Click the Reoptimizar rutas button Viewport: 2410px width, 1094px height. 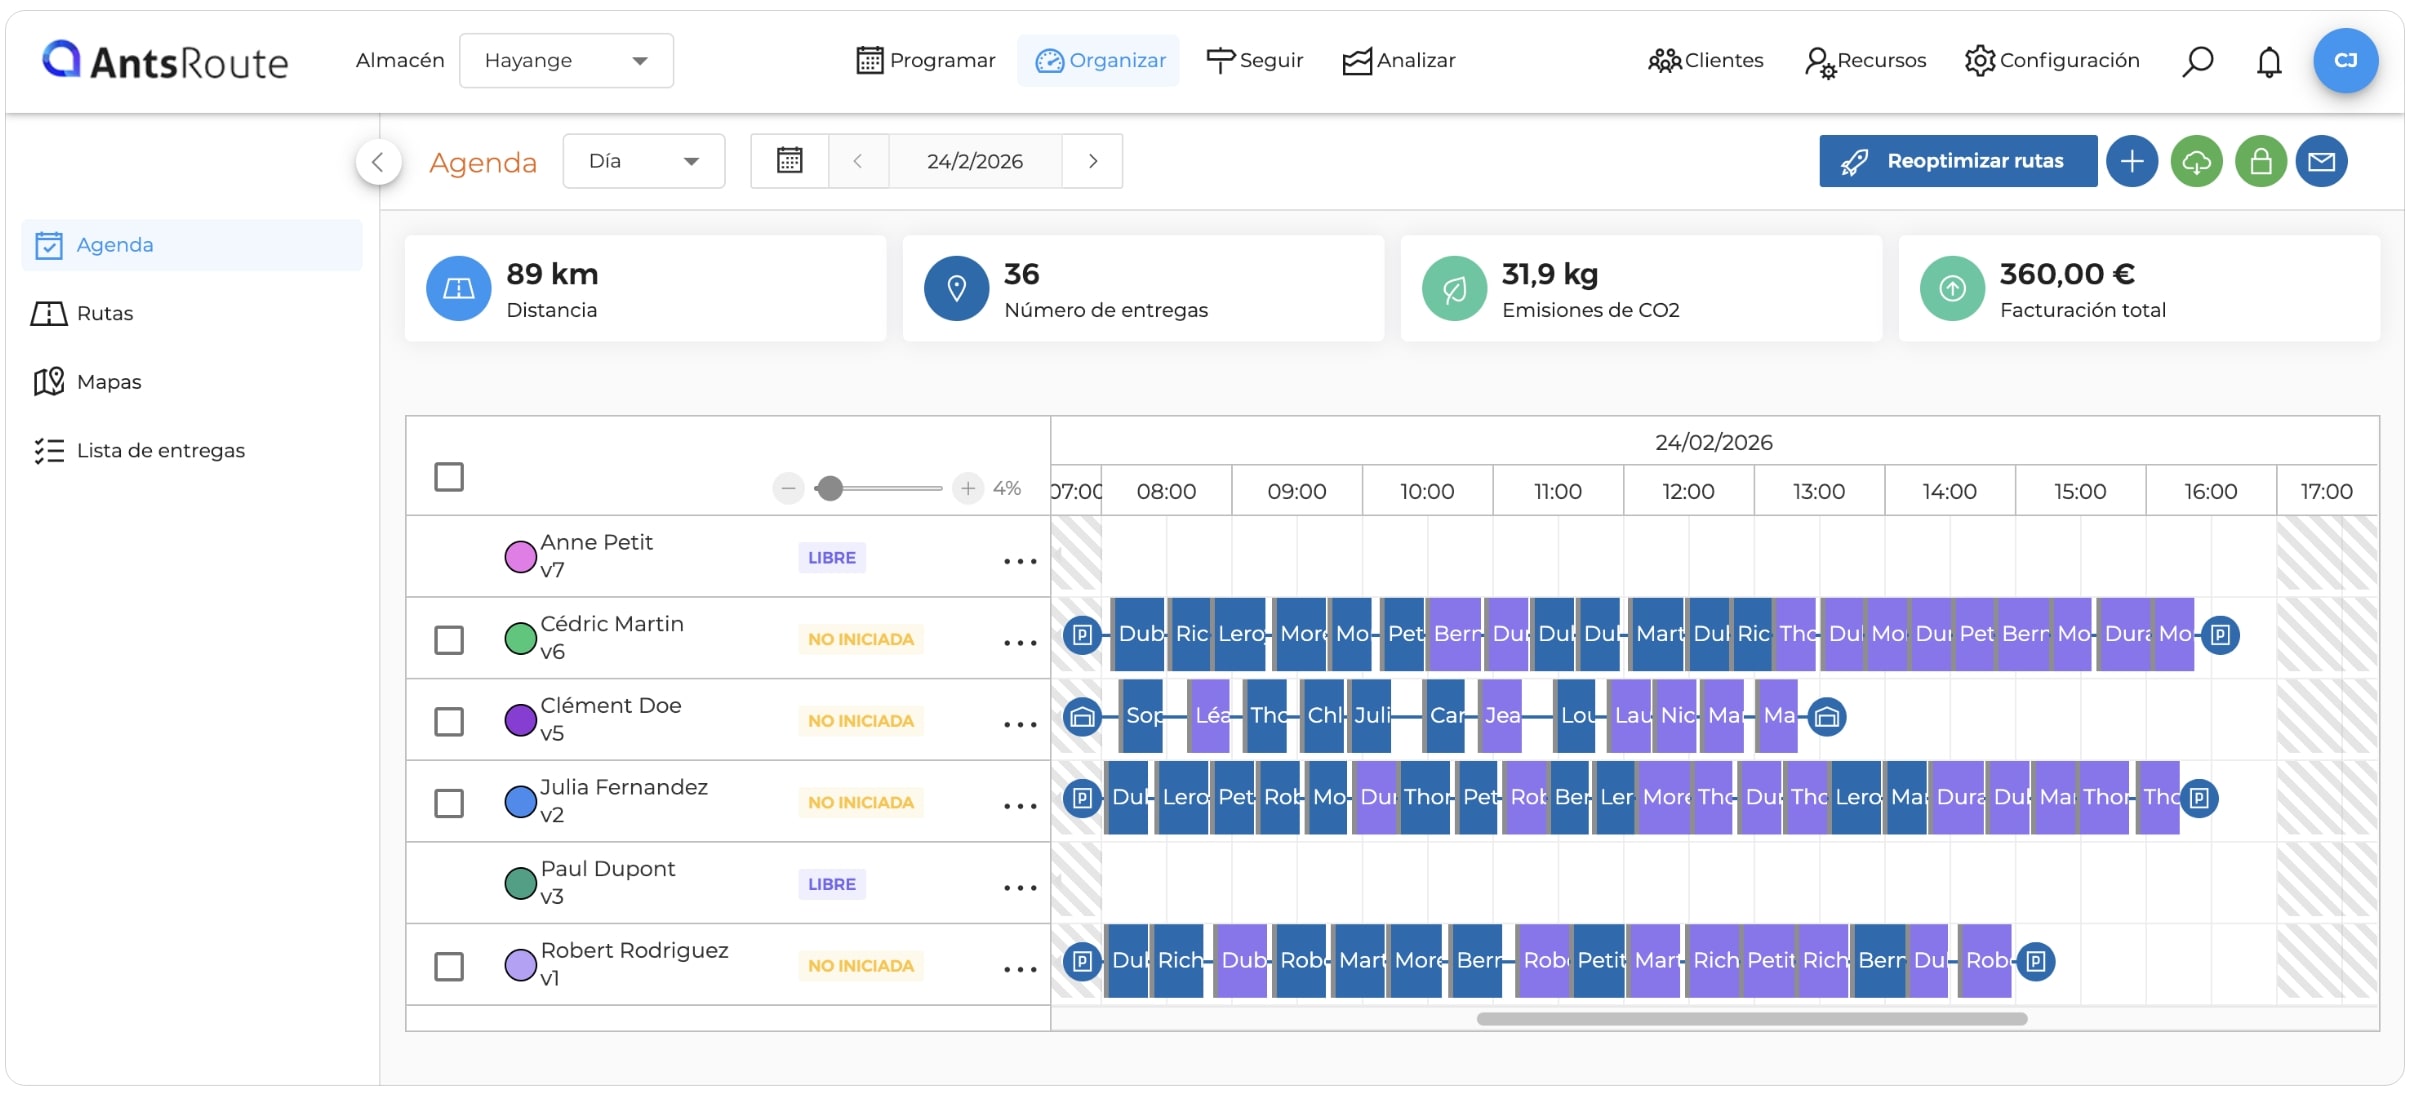tap(1958, 161)
